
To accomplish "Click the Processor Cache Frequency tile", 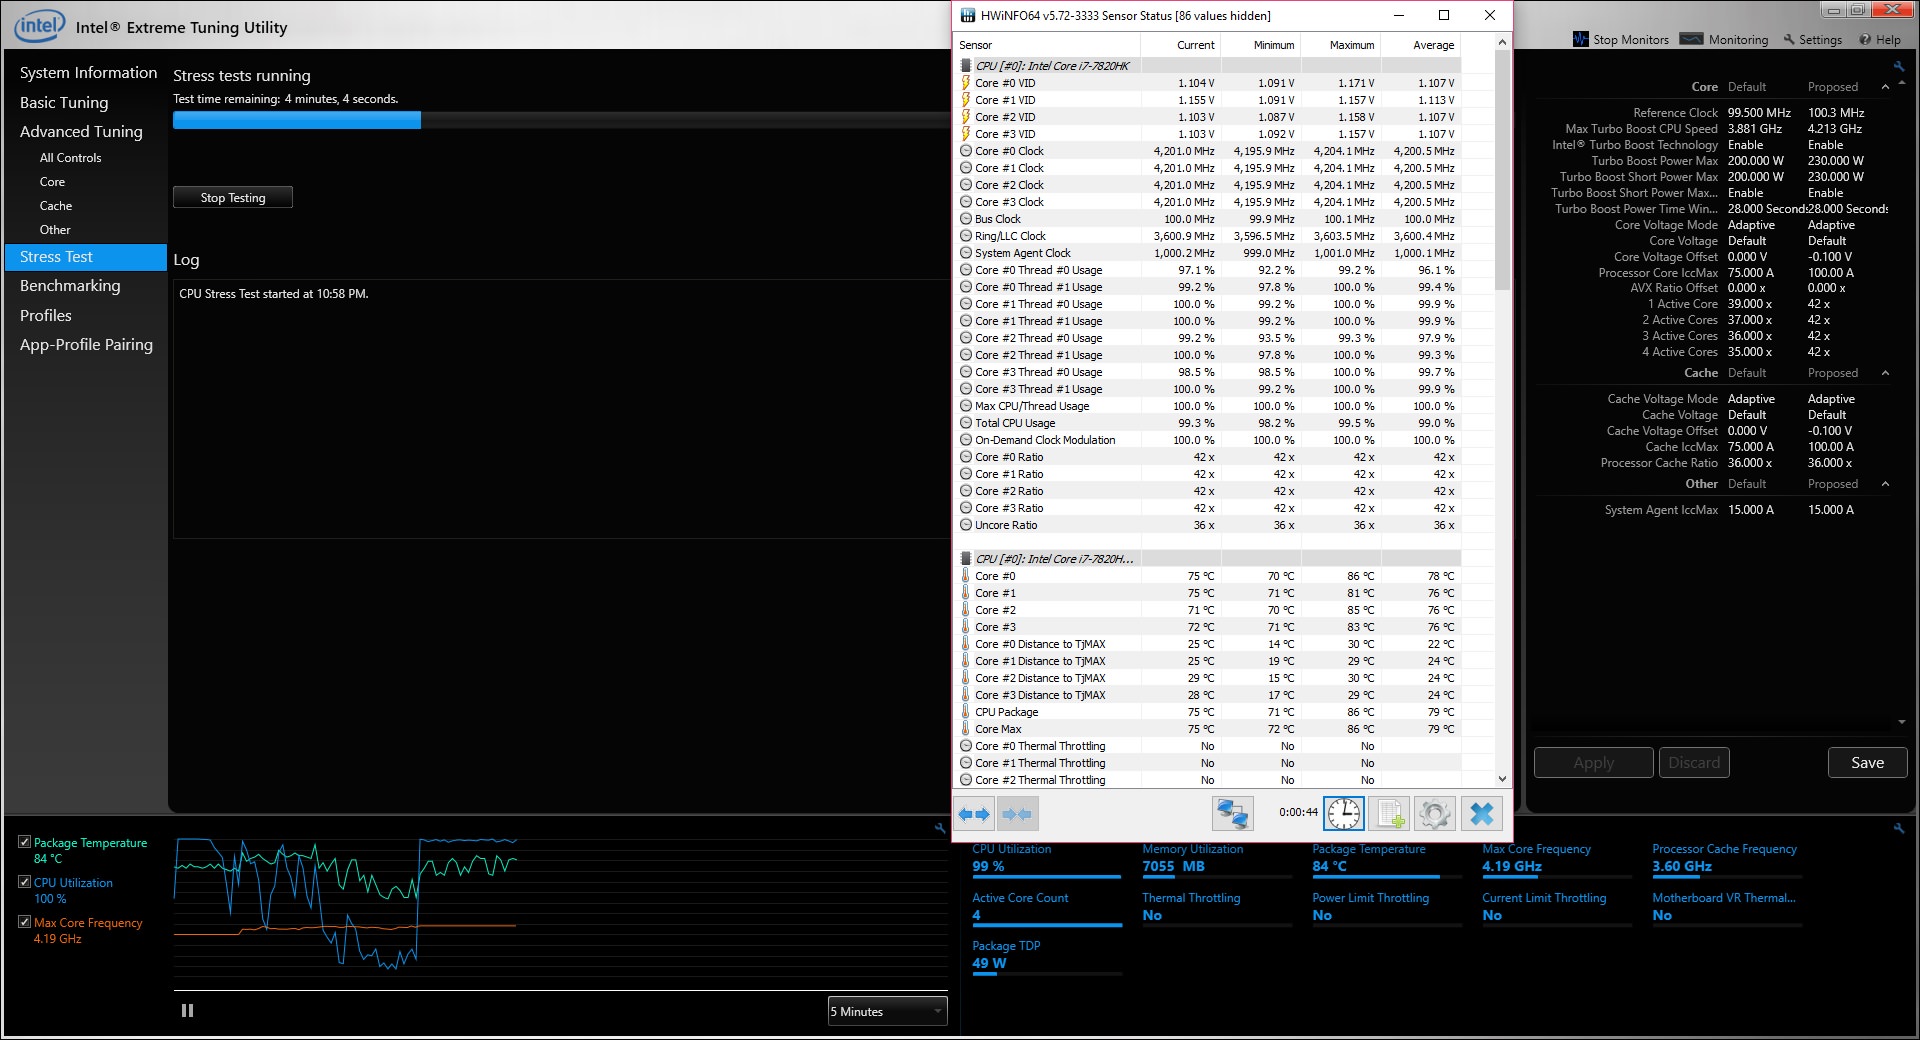I will (x=1726, y=860).
